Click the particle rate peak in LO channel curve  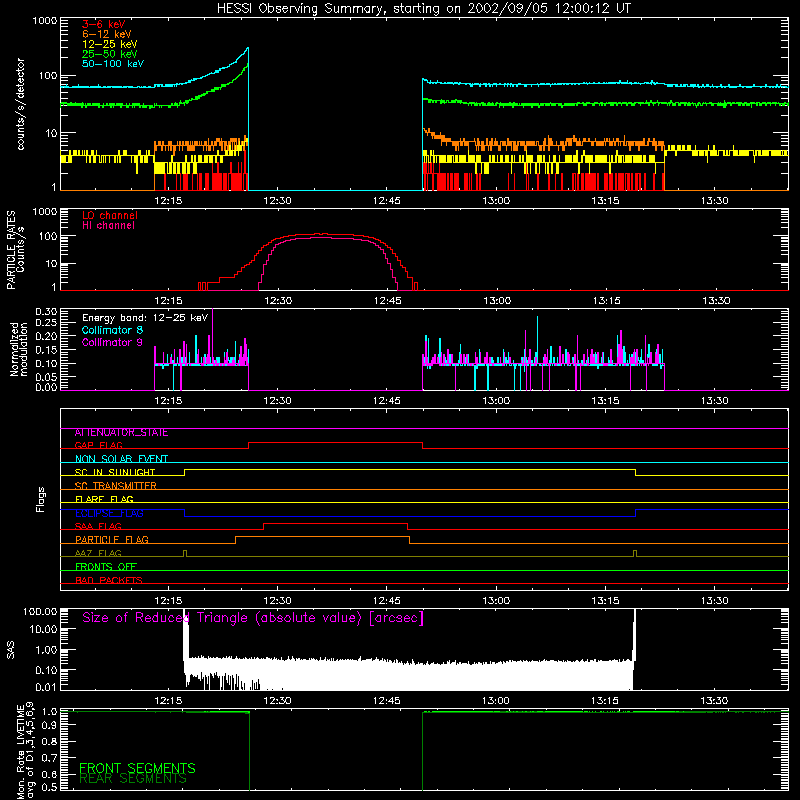coord(321,234)
